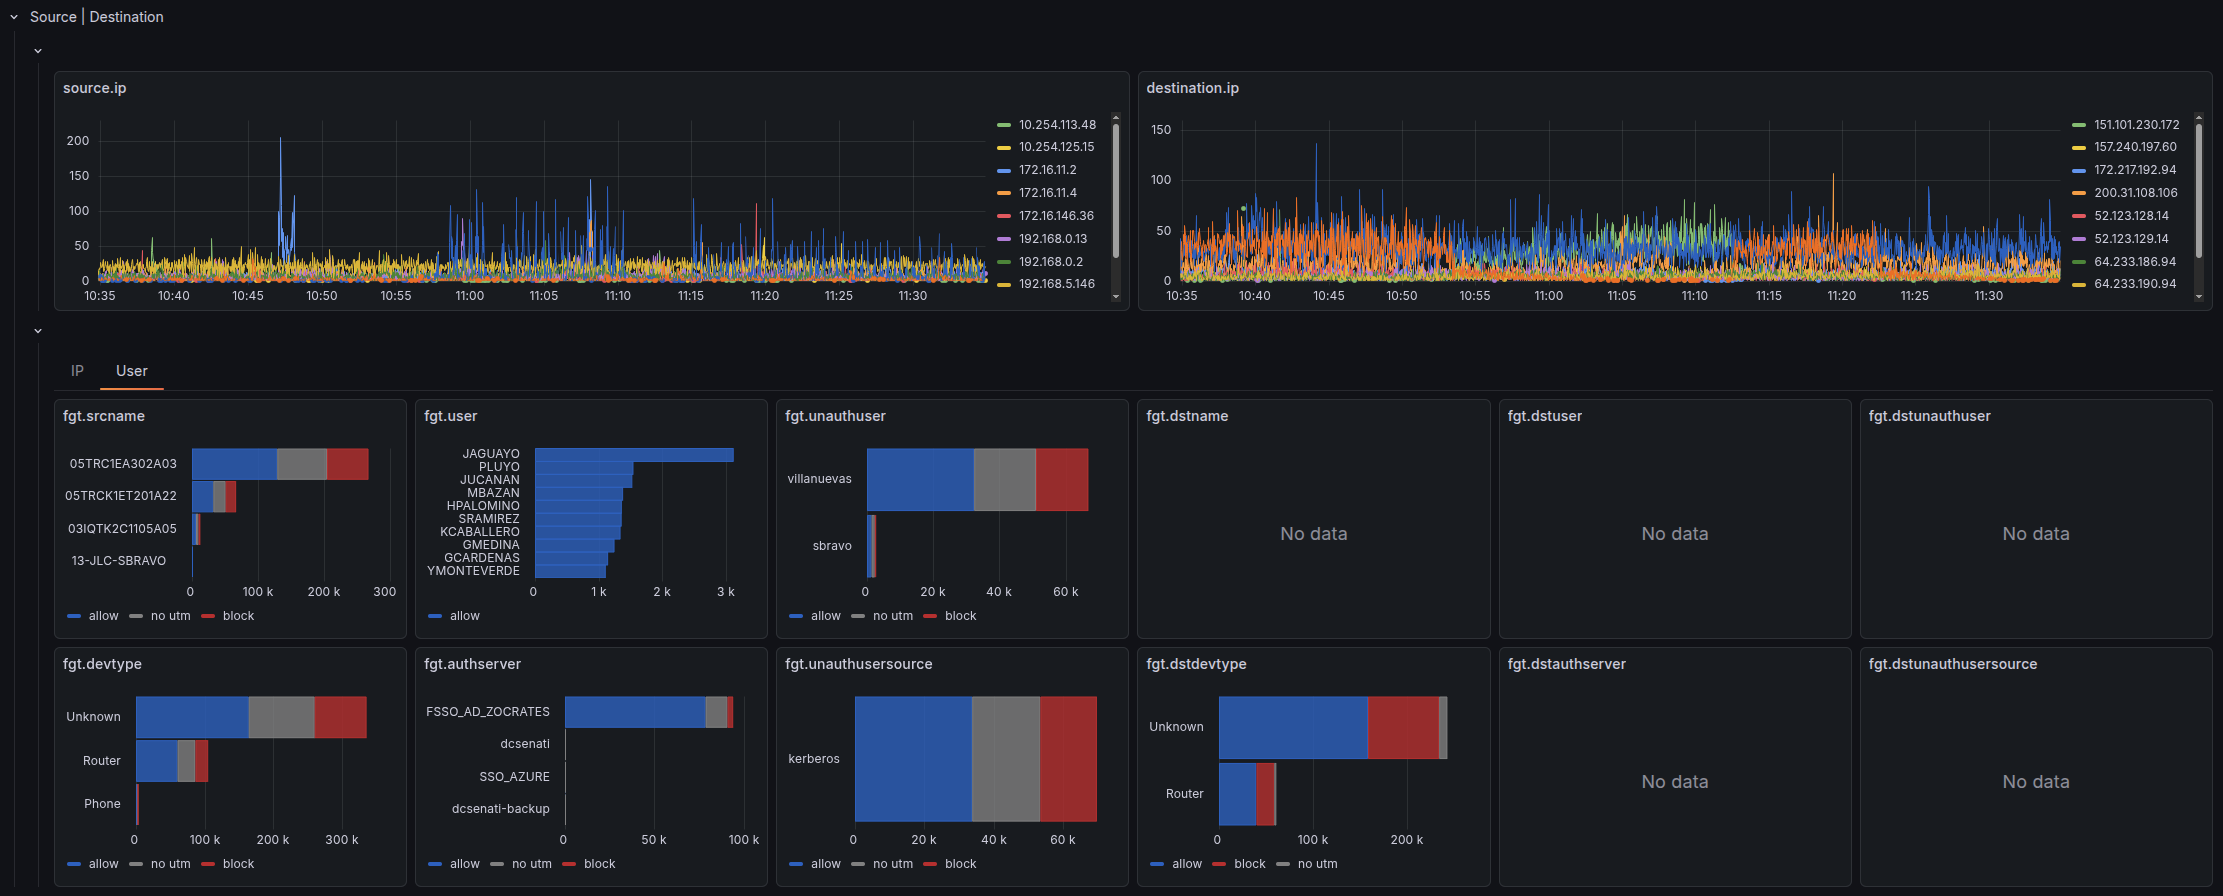Toggle 172.16.146.36 series in source.ip legend

(x=1056, y=216)
